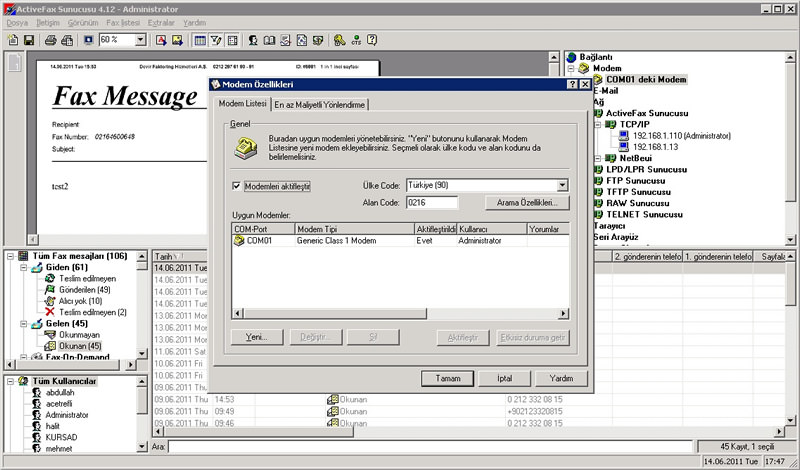Collapse the NetBeui tree node
The image size is (800, 470).
point(598,158)
